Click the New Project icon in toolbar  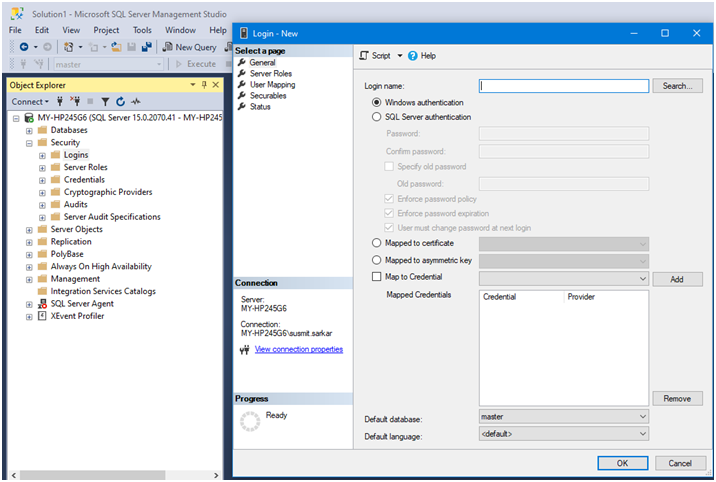tap(68, 47)
